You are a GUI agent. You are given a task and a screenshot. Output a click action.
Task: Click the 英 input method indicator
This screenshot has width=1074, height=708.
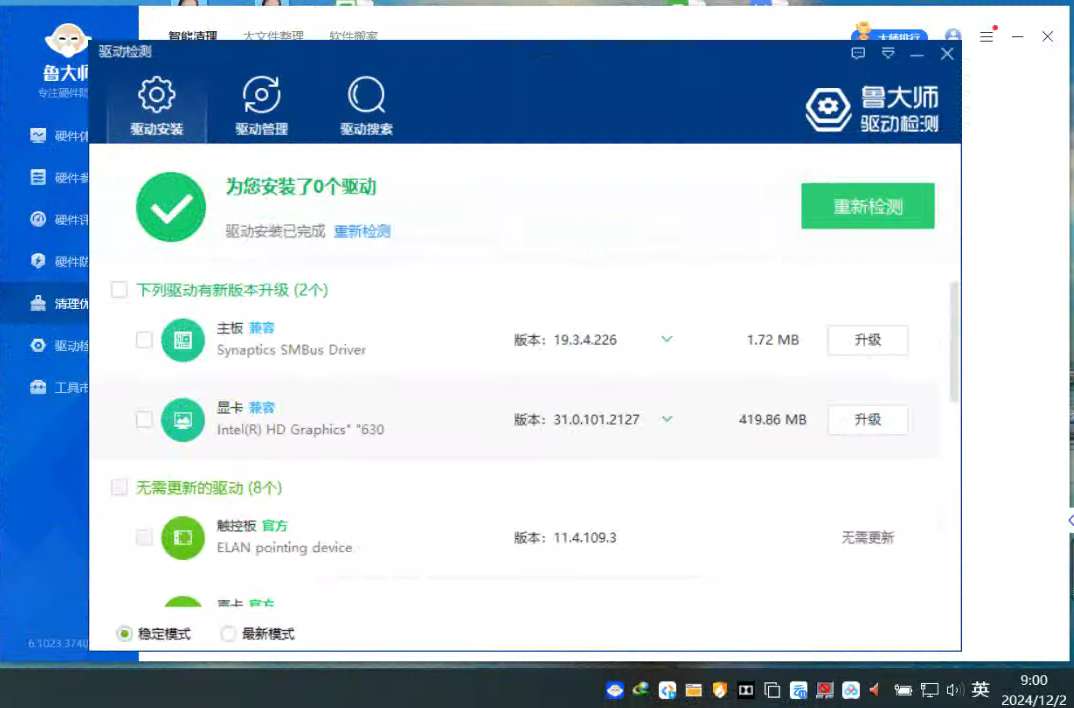point(980,689)
